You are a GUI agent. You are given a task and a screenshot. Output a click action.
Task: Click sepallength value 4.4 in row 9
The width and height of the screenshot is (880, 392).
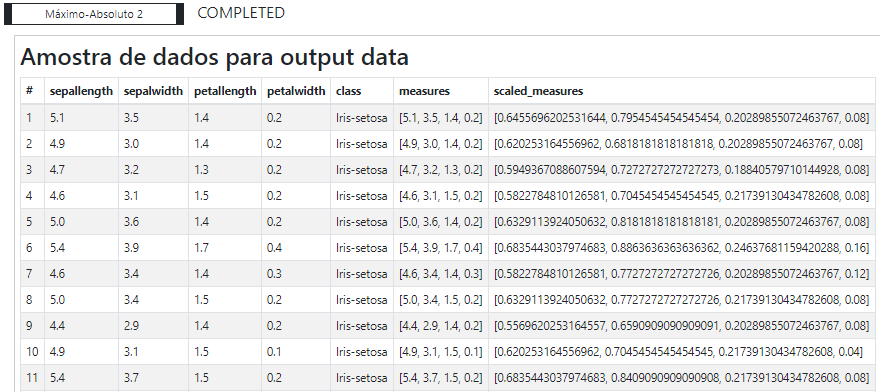pyautogui.click(x=81, y=326)
